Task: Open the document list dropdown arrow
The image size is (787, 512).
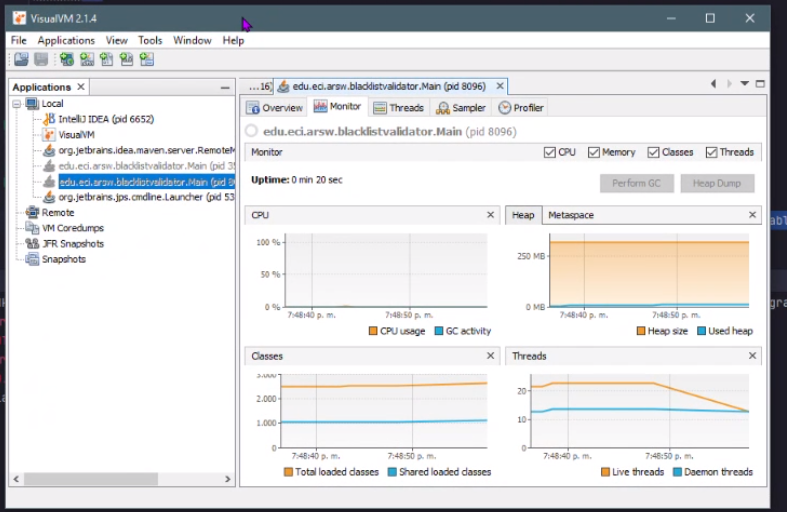Action: 745,84
